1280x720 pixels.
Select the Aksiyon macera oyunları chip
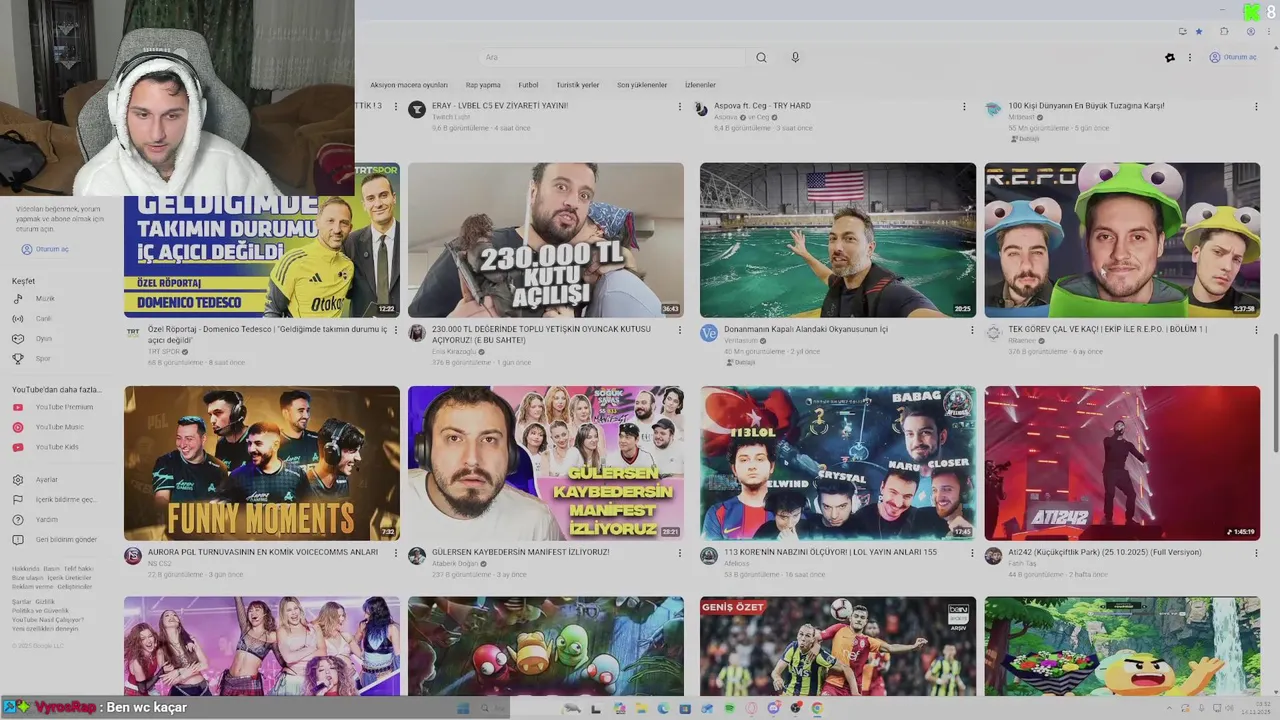(409, 85)
